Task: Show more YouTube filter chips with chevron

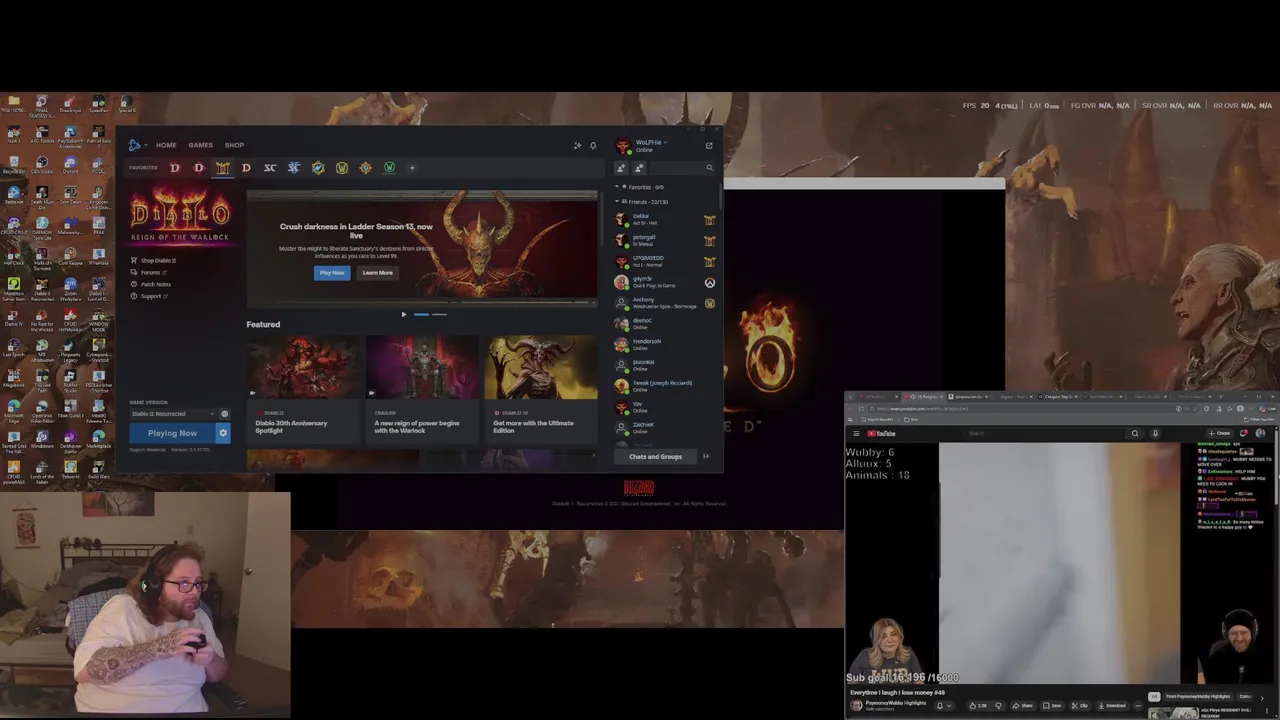Action: (1262, 697)
